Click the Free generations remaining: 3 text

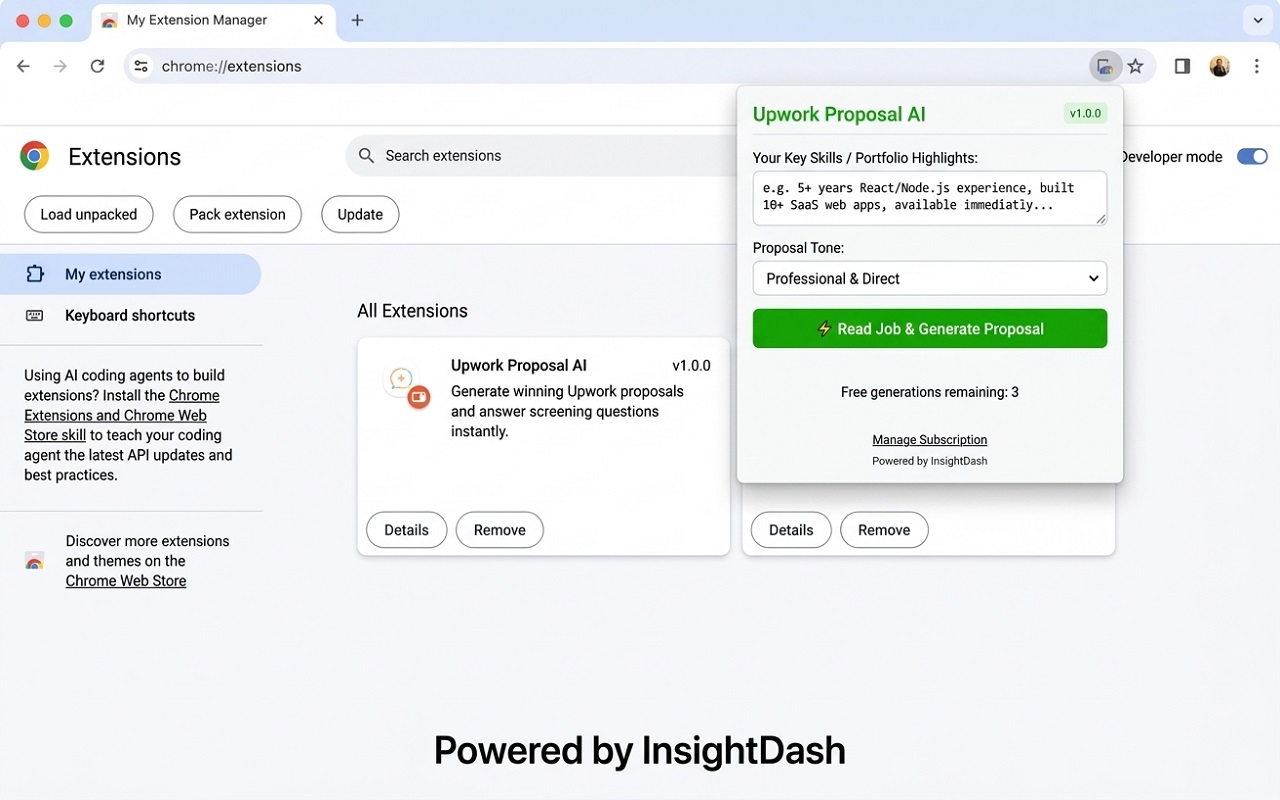[x=930, y=392]
